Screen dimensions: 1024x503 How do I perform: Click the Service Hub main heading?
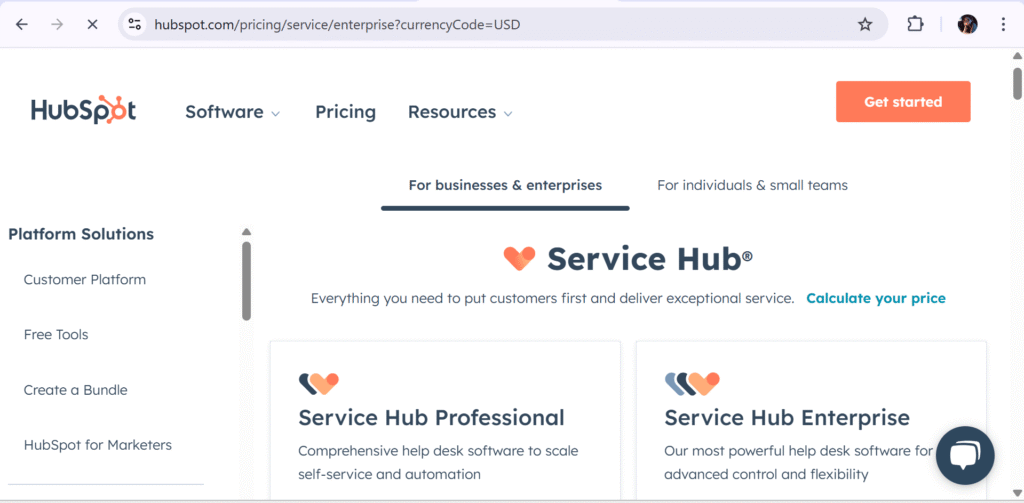click(x=650, y=259)
